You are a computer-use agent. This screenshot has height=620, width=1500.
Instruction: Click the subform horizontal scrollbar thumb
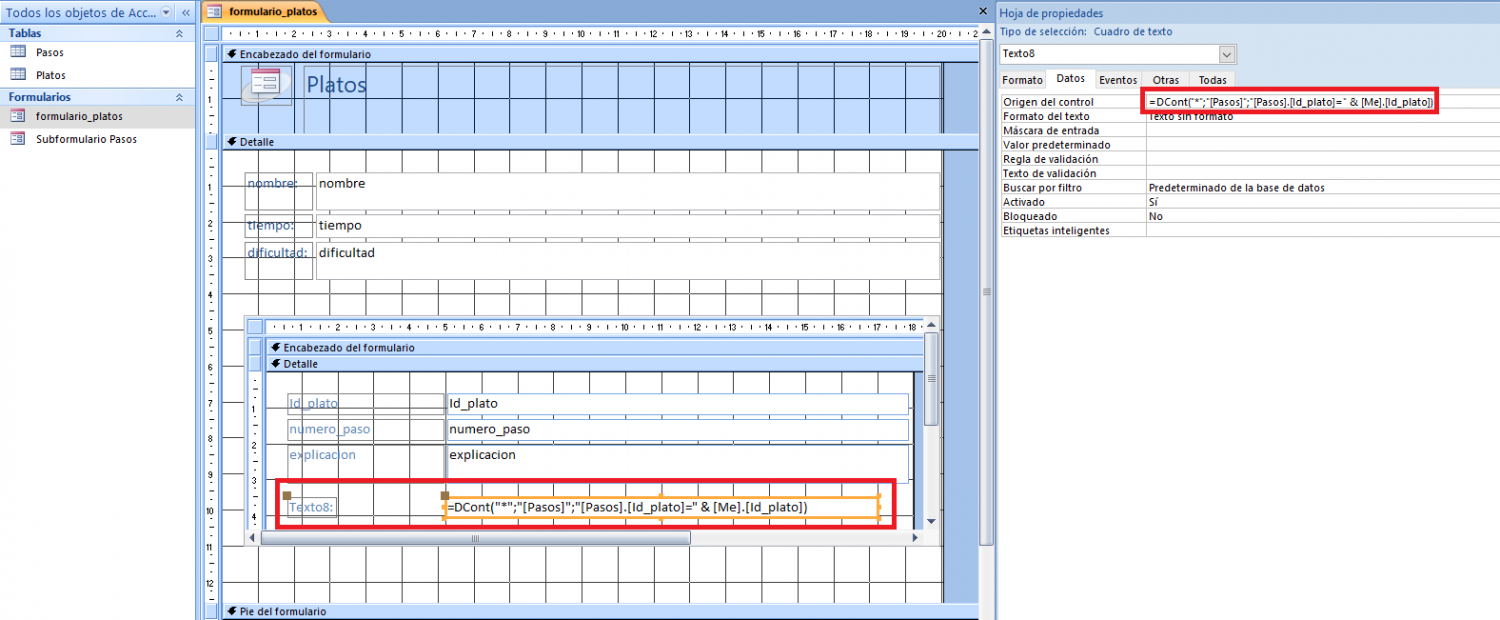click(x=475, y=538)
